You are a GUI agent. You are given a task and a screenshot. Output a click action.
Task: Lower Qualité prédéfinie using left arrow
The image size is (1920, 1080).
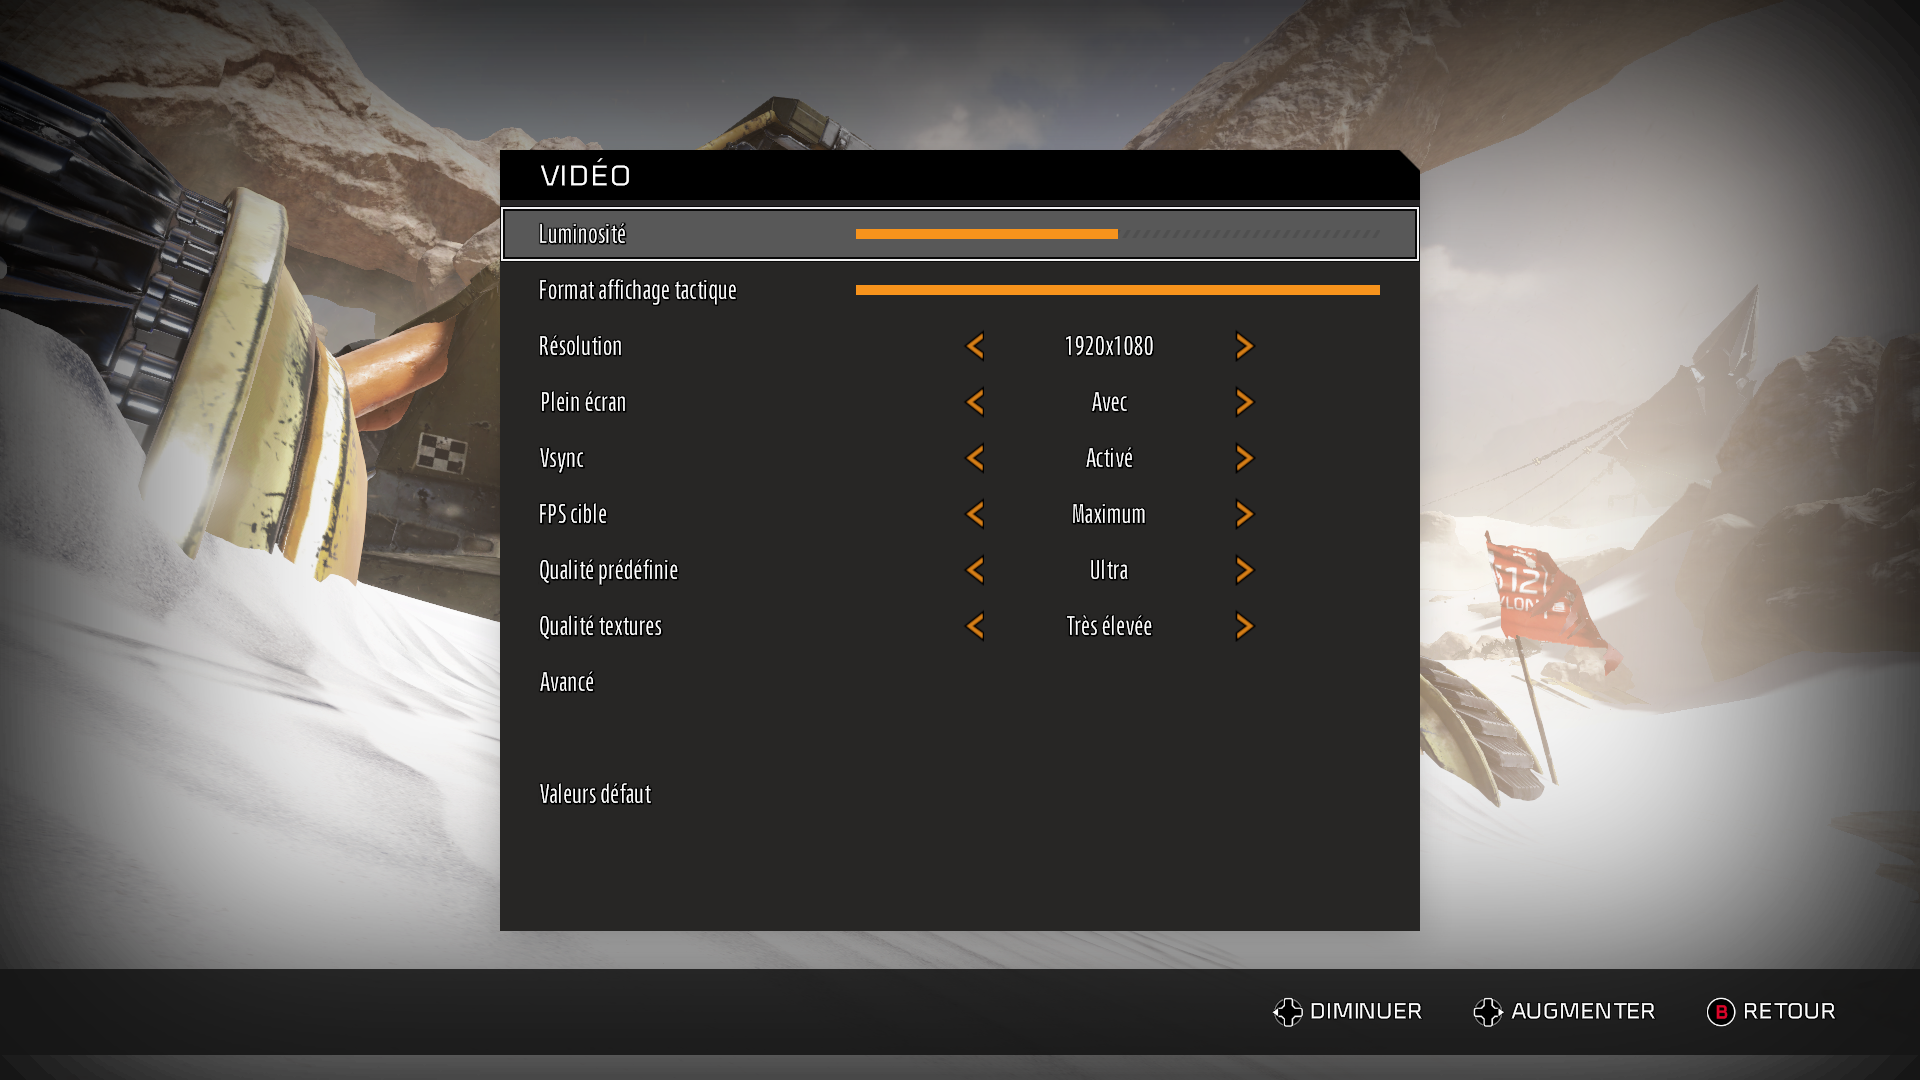coord(975,570)
